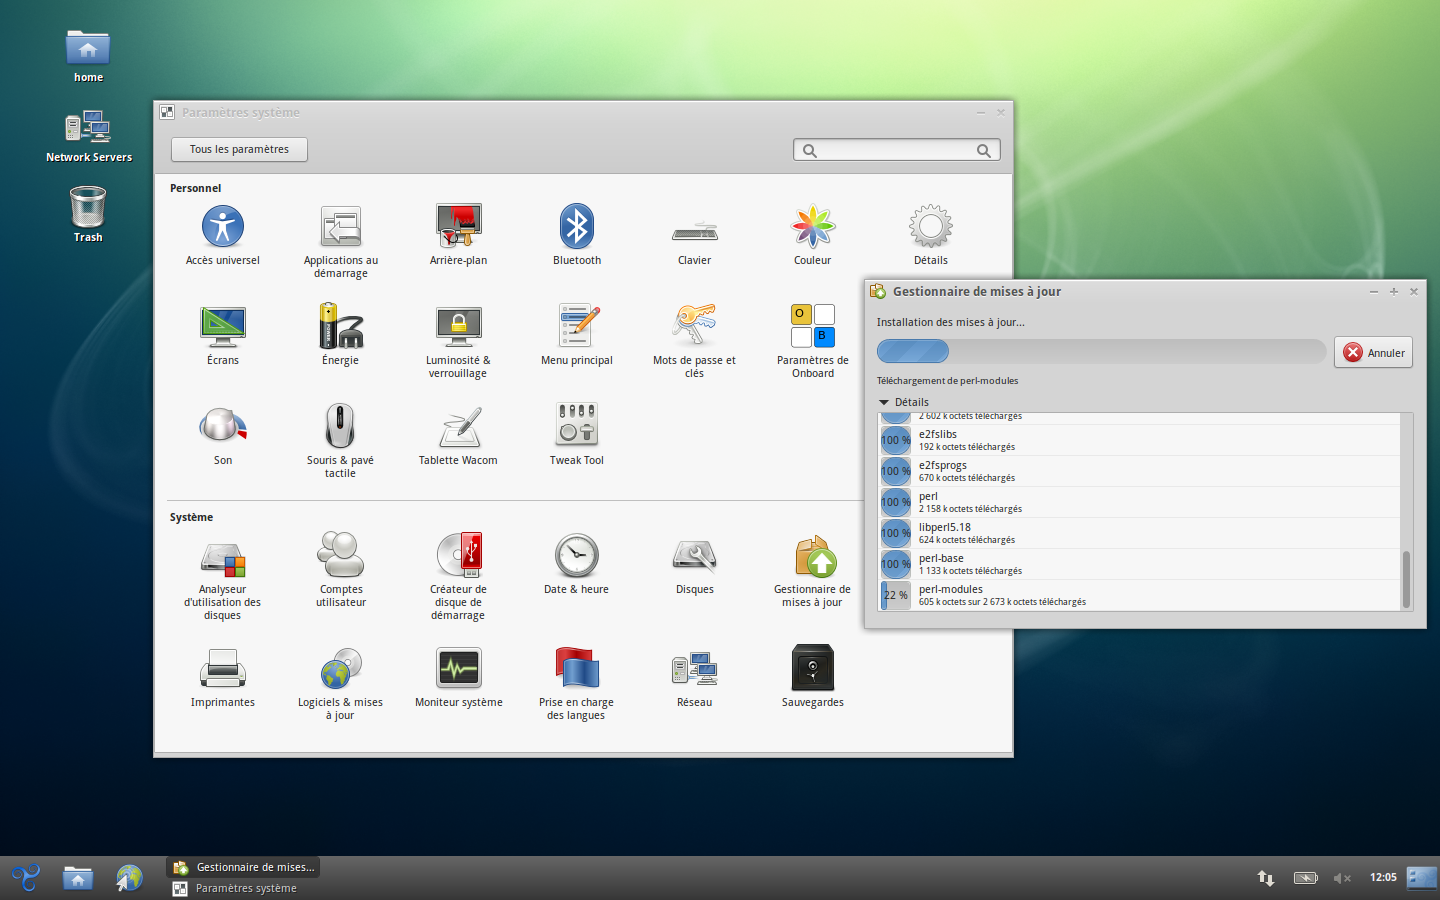Open Tablette Wacom settings
The image size is (1440, 900).
(x=458, y=437)
